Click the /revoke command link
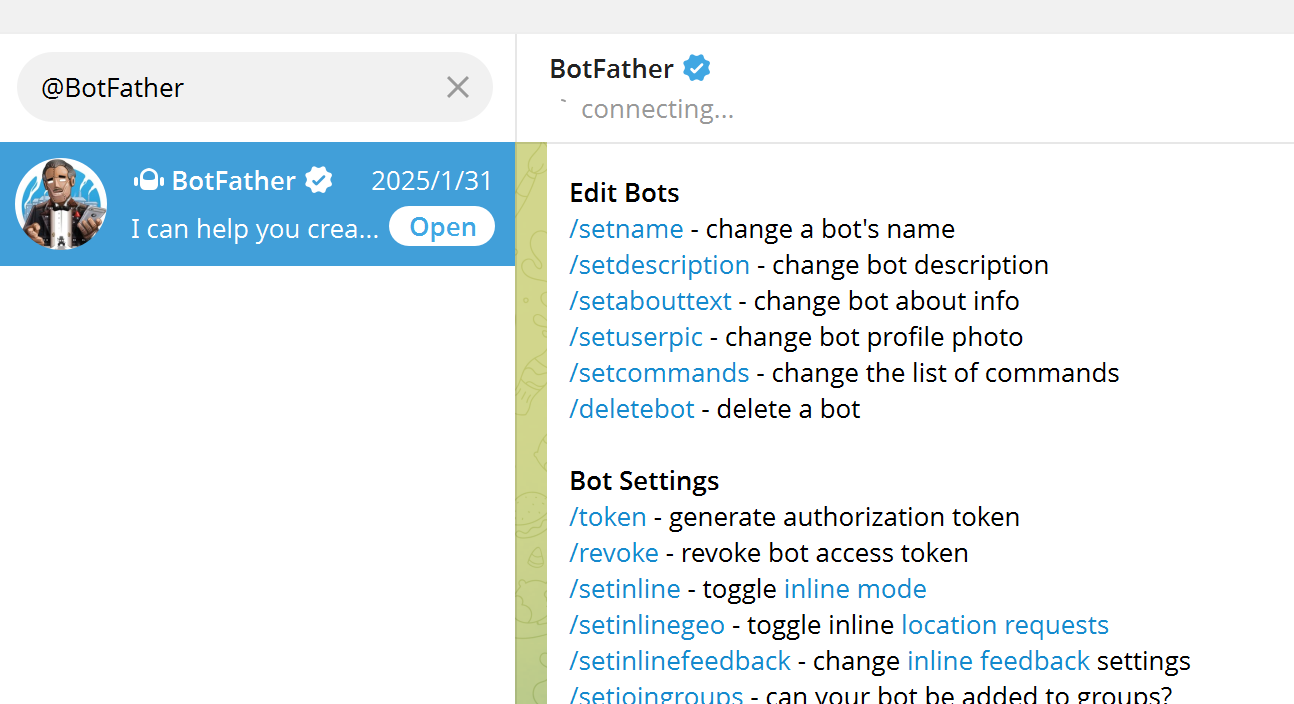Viewport: 1294px width, 704px height. pos(614,553)
